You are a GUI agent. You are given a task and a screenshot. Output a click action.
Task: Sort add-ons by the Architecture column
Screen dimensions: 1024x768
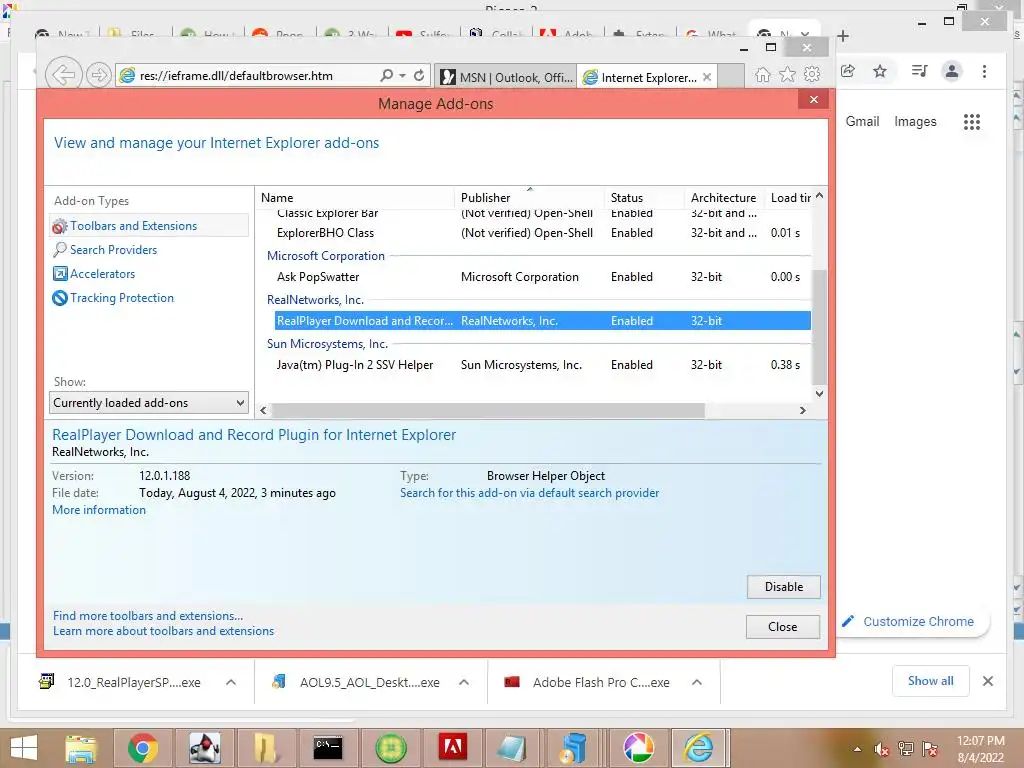click(x=725, y=198)
